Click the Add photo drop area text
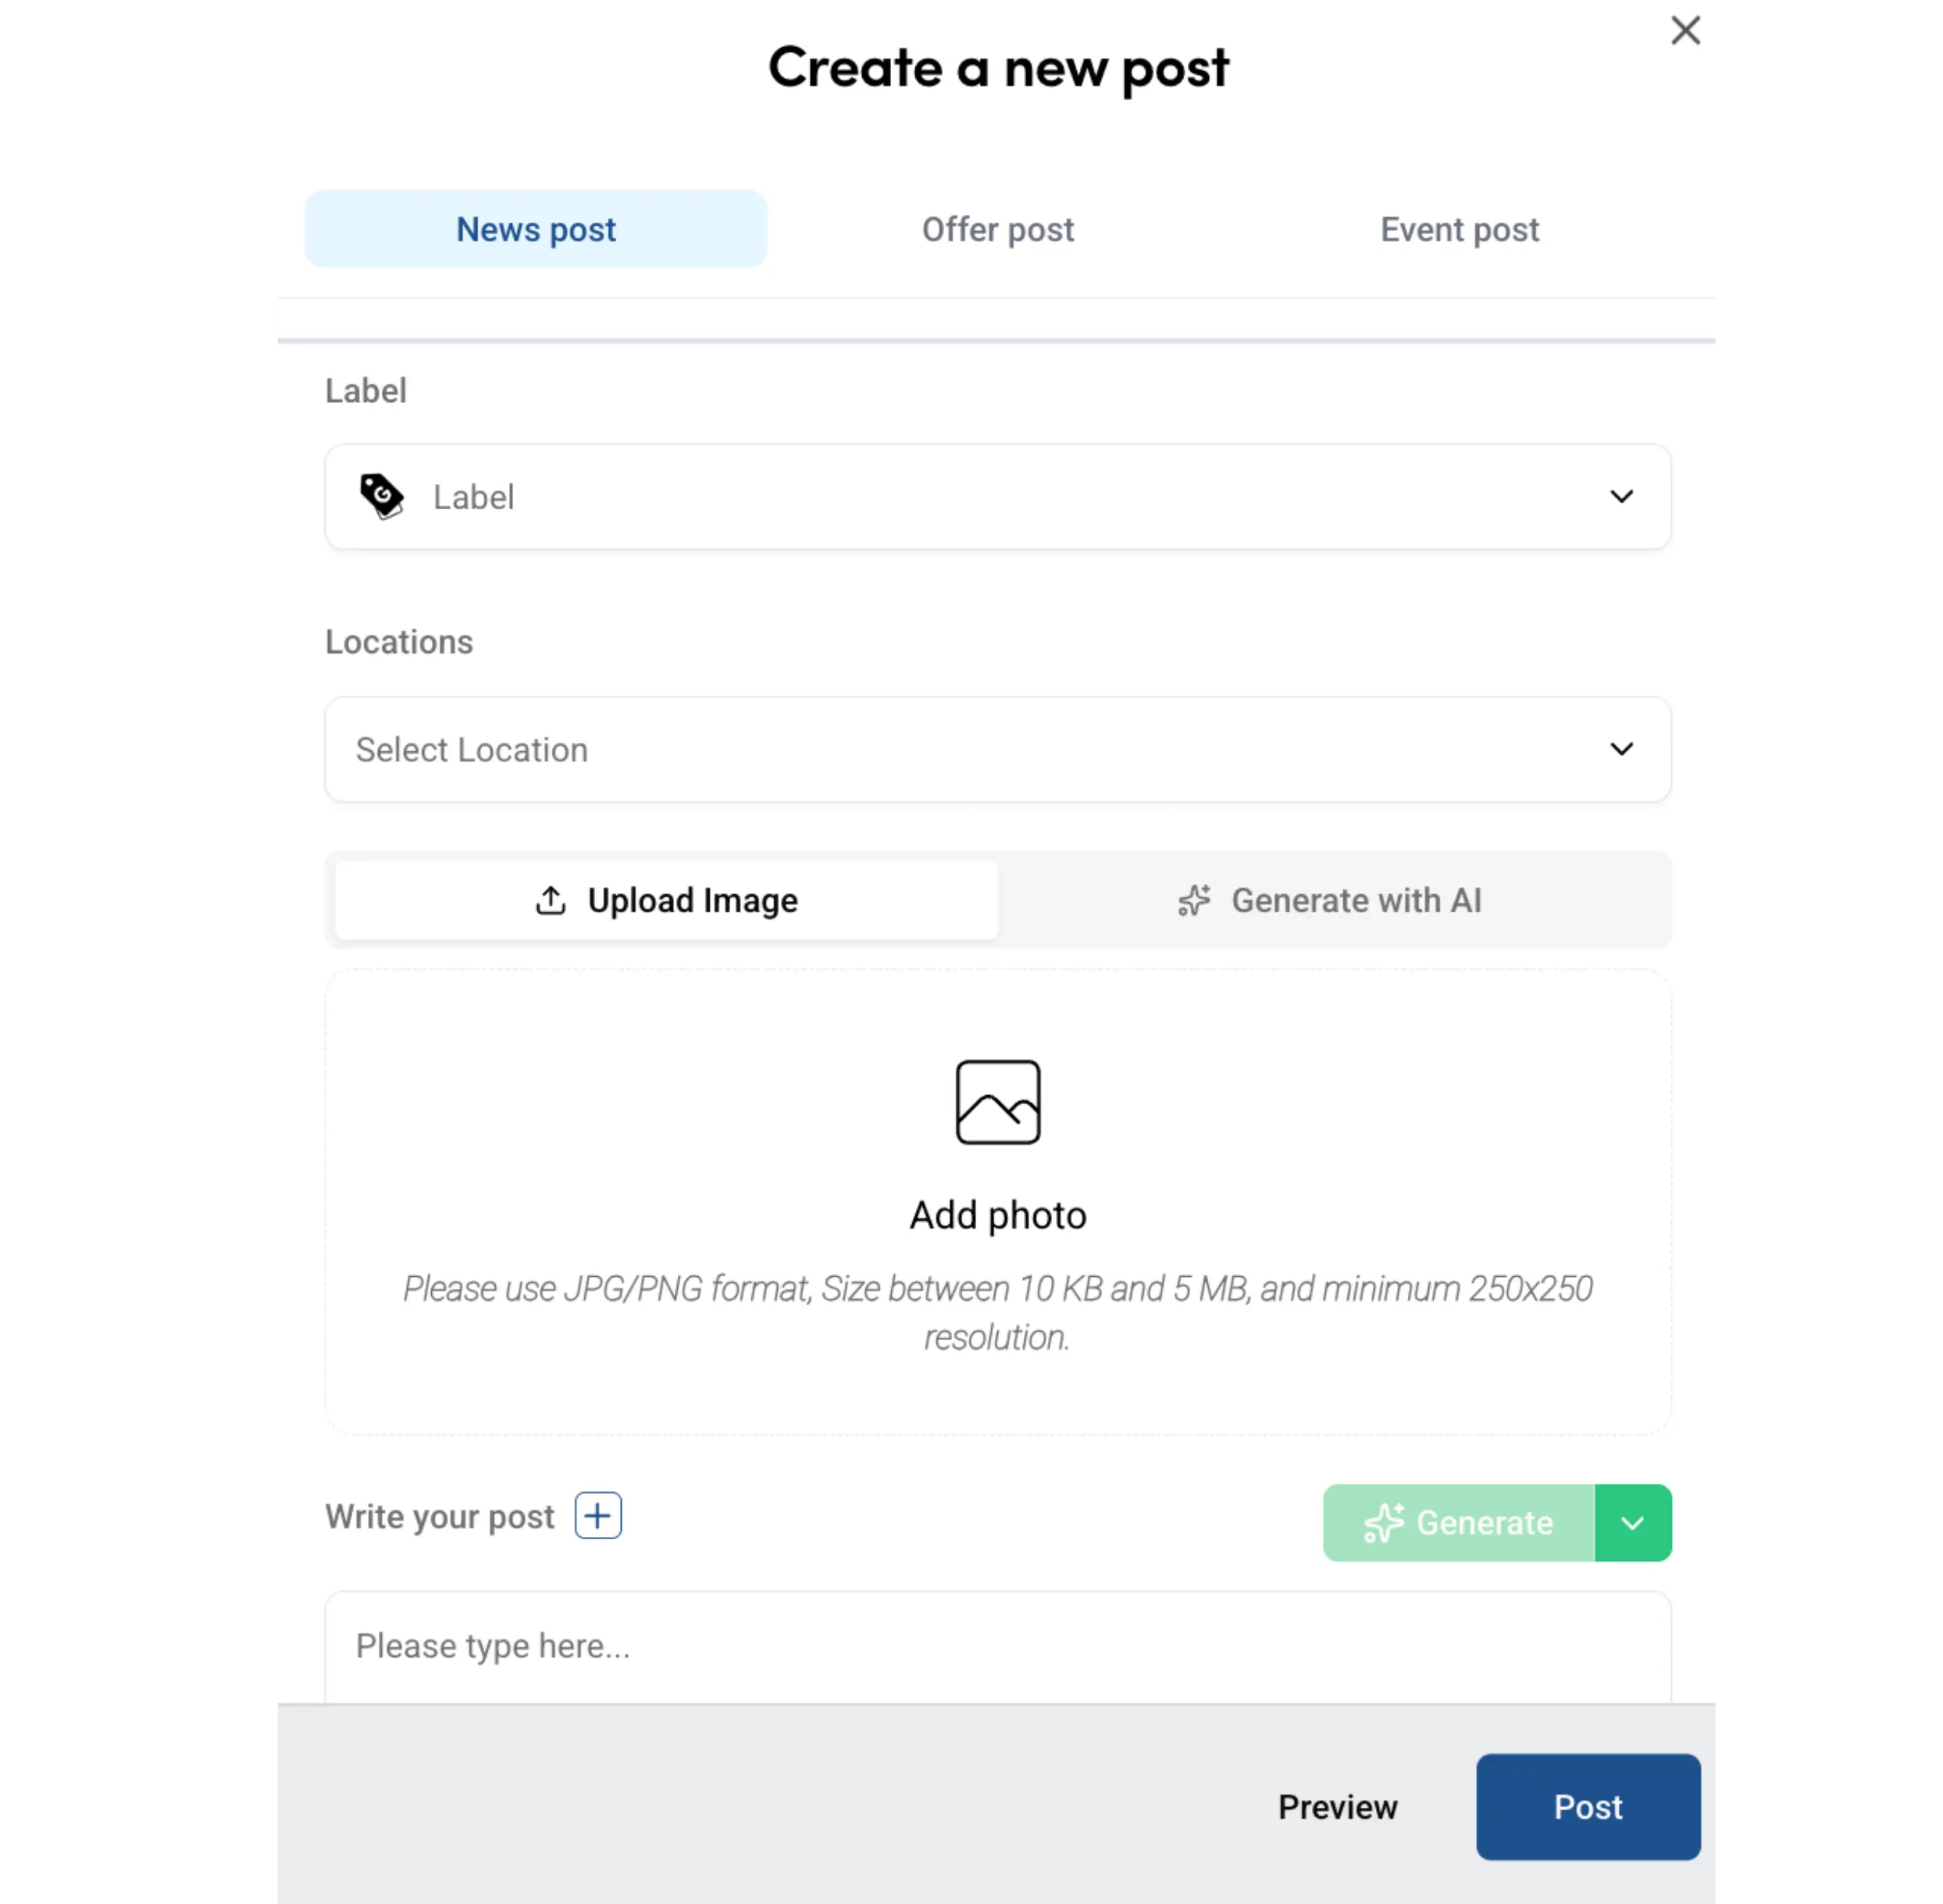Screen dimensions: 1943x1904 [x=997, y=1215]
